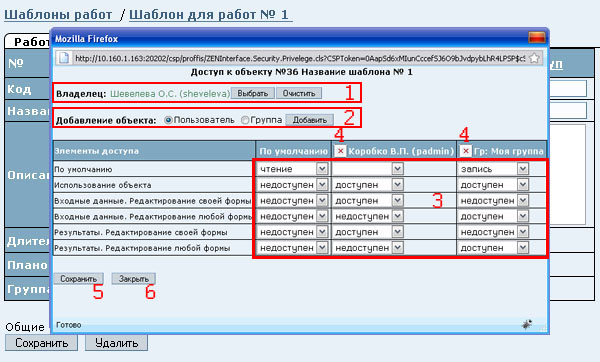The height and width of the screenshot is (362, 600).
Task: Click the Очистить owner button
Action: tap(299, 93)
